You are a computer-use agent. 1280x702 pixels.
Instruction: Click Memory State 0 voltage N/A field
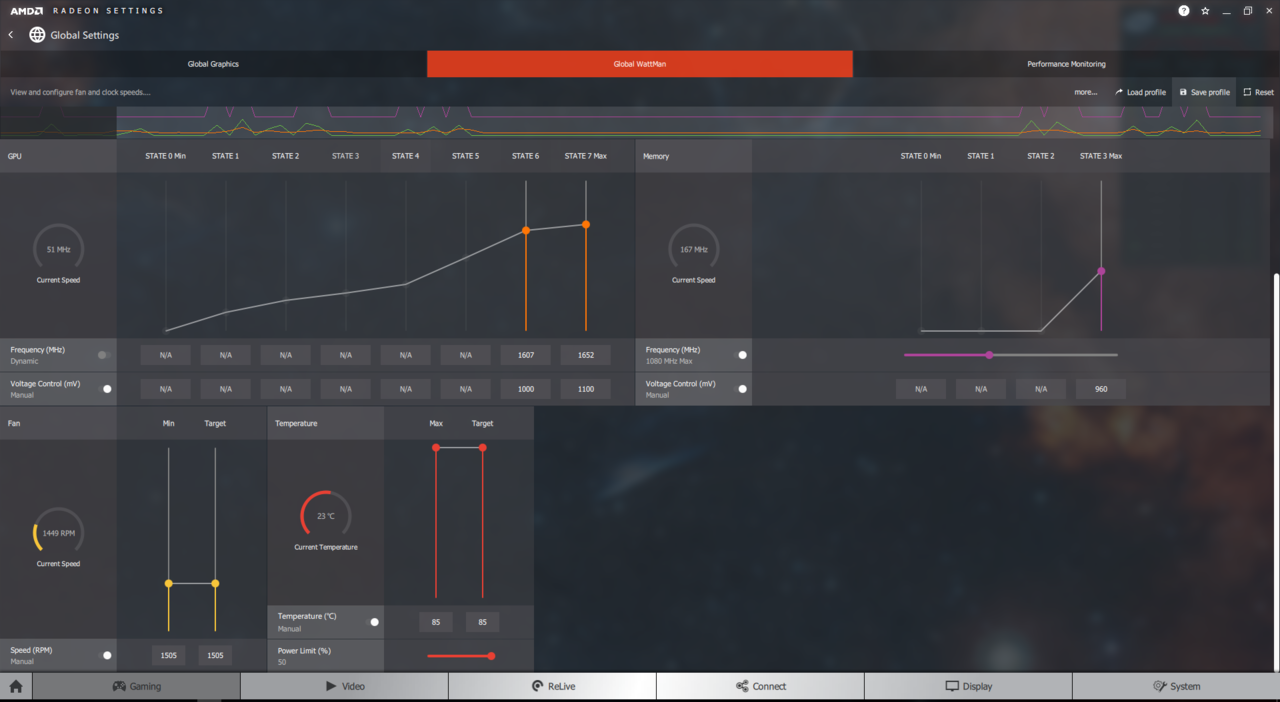tap(921, 389)
